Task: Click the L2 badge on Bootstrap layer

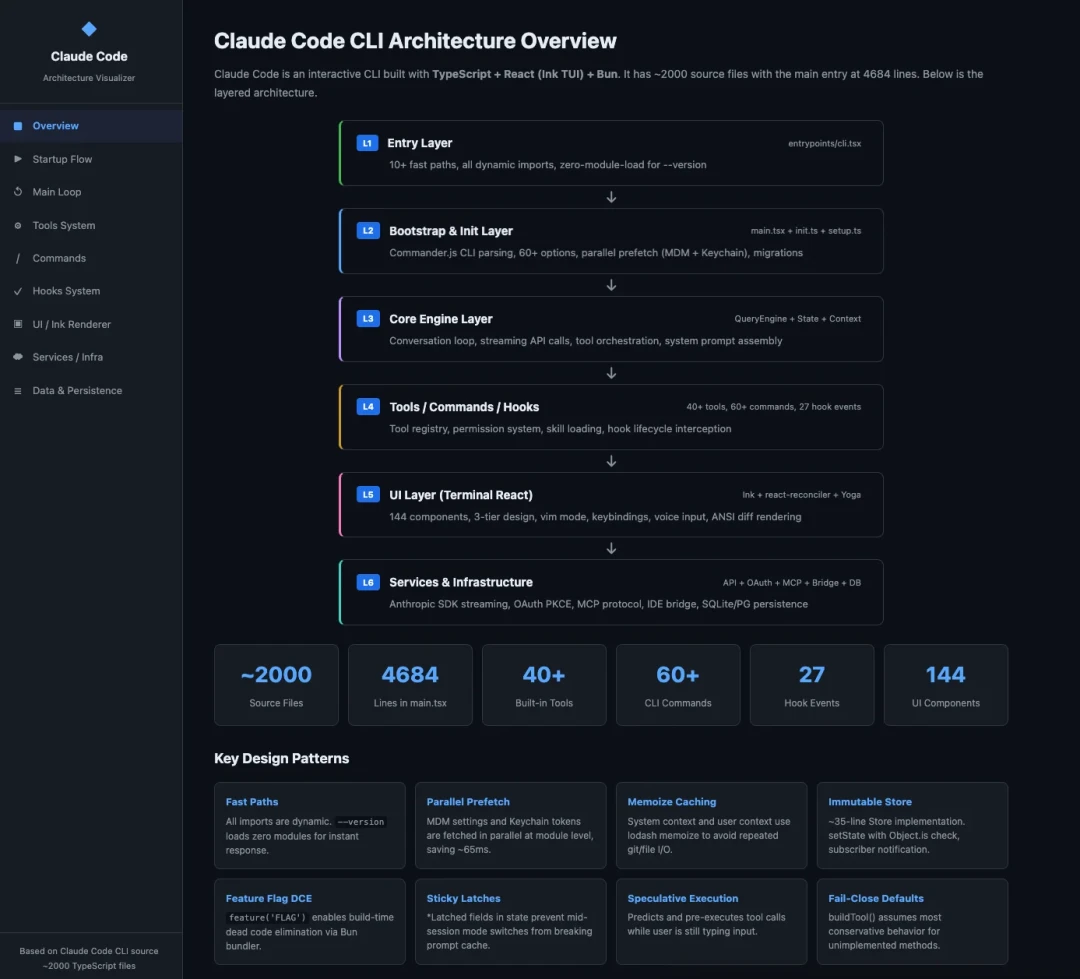Action: click(x=368, y=231)
